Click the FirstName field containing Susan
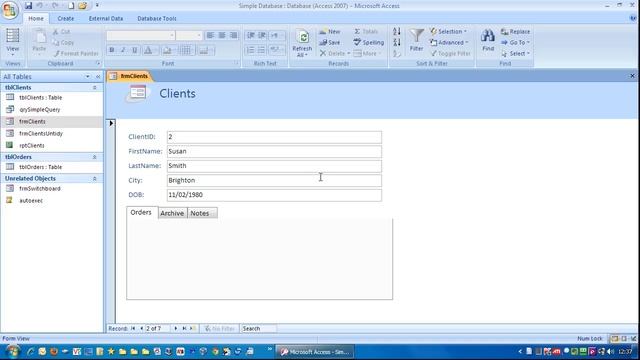The height and width of the screenshot is (360, 640). [274, 151]
